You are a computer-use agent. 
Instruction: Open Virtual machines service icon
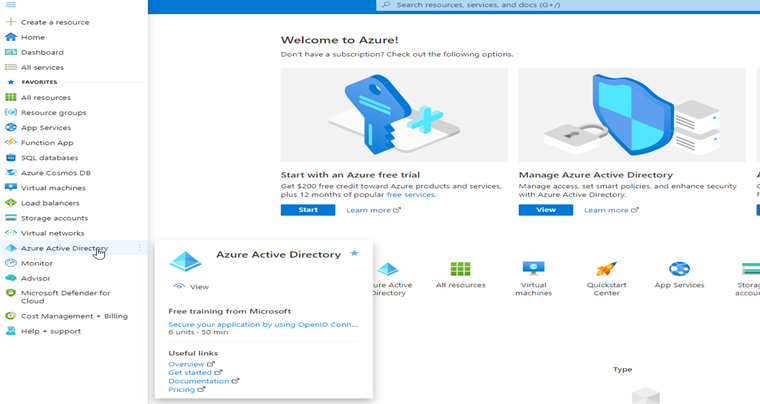click(533, 269)
